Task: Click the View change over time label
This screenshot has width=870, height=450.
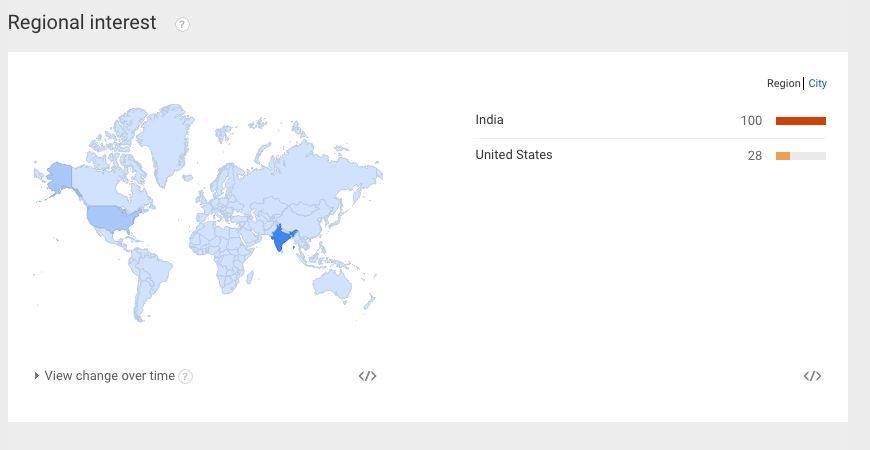Action: 109,376
